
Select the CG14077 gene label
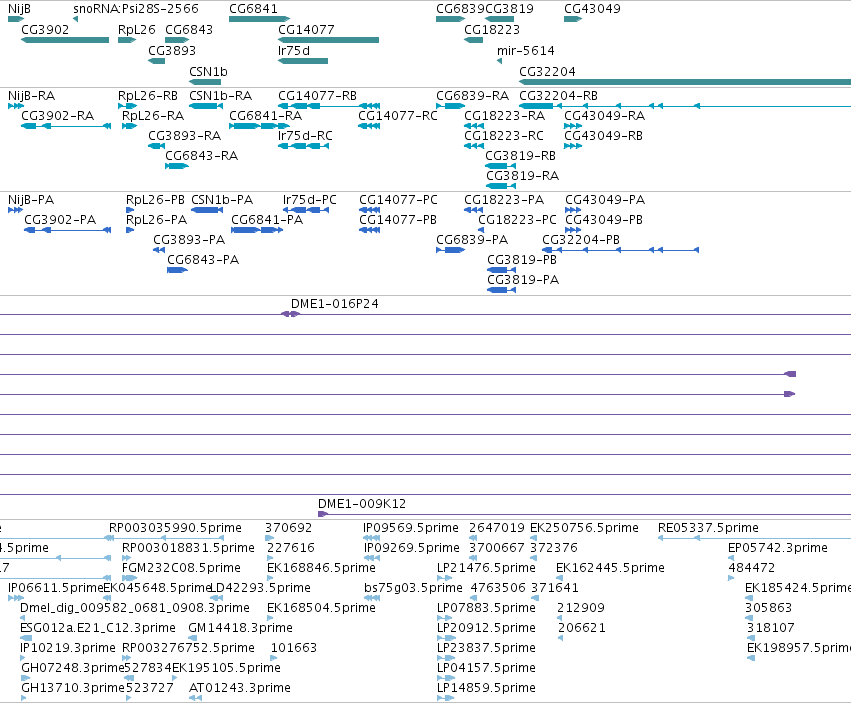click(x=306, y=29)
